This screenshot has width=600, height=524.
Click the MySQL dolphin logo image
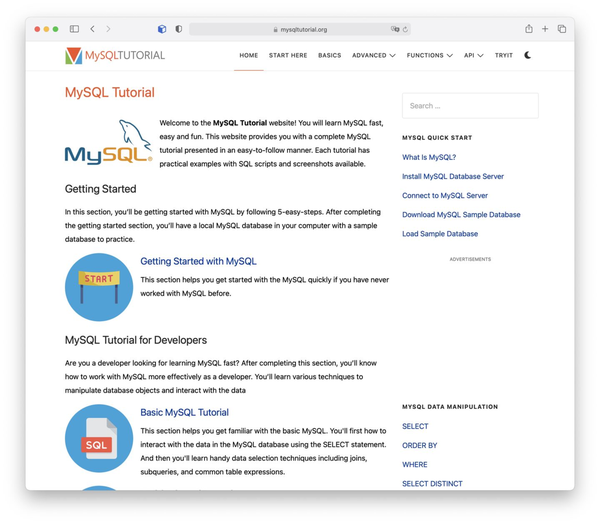coord(109,142)
